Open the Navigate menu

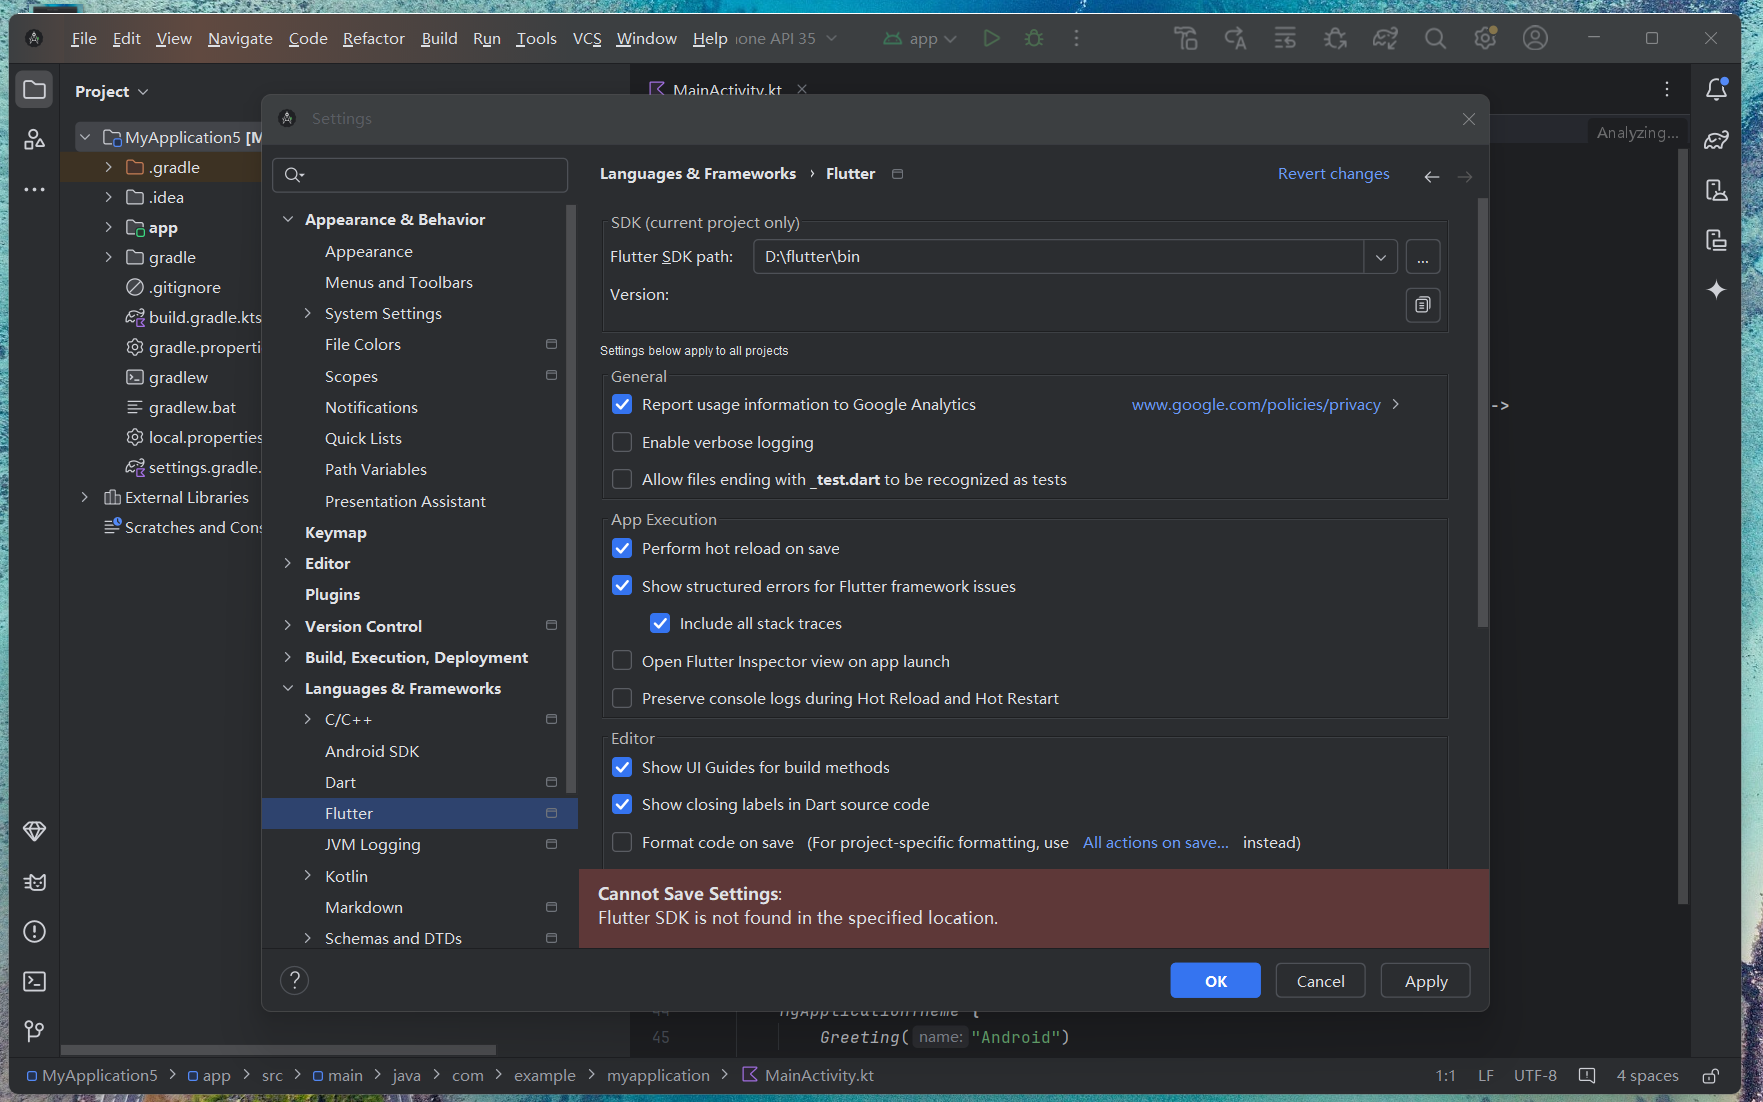coord(240,38)
